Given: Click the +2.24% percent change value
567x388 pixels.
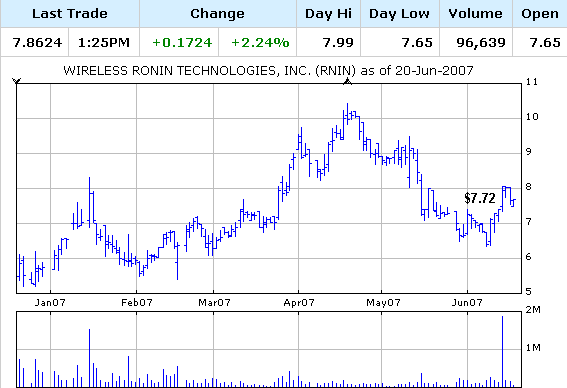Looking at the screenshot, I should pyautogui.click(x=260, y=43).
